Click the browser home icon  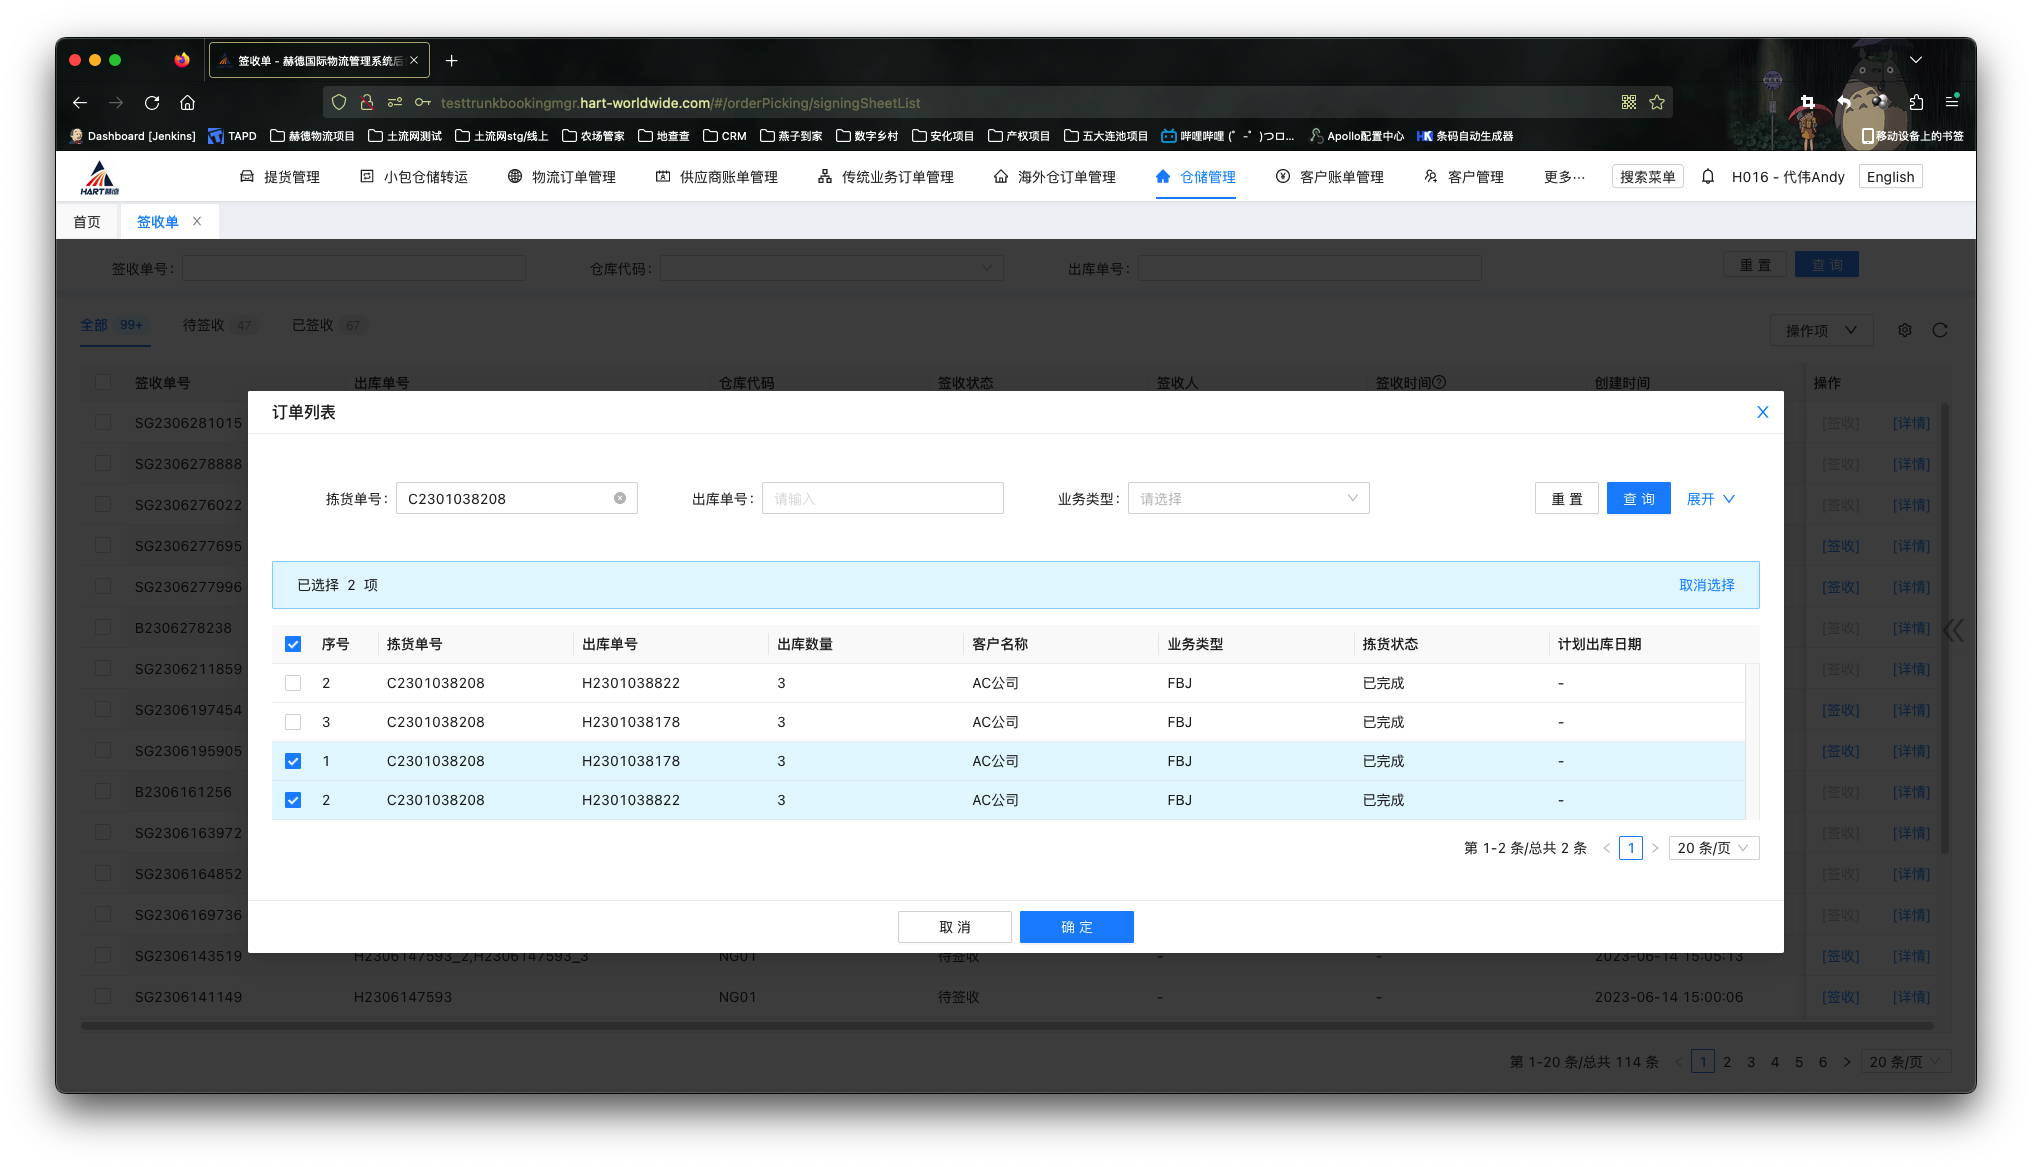point(187,102)
